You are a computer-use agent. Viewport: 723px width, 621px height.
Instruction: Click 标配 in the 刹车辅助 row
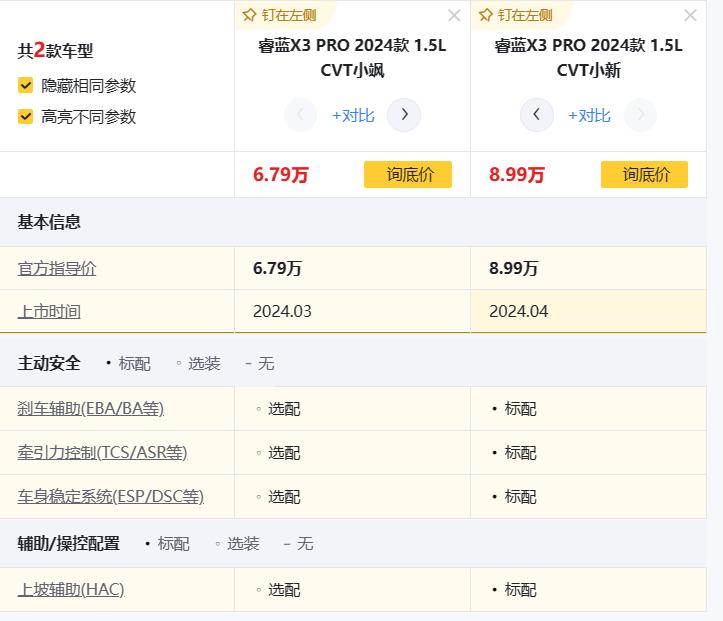click(520, 409)
